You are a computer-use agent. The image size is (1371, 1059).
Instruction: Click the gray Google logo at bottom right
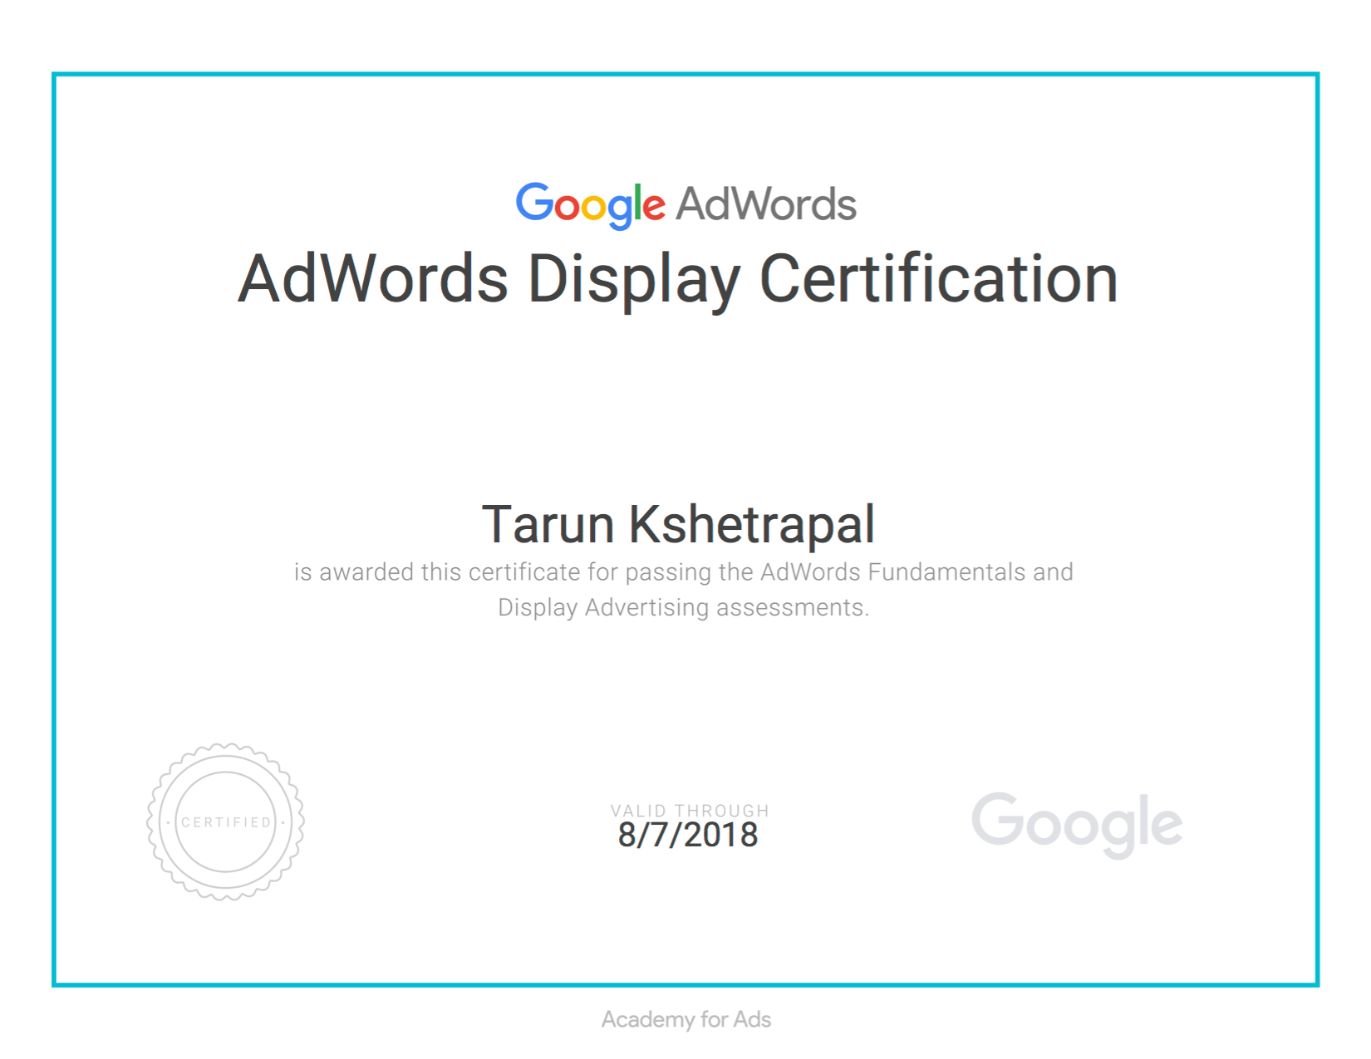tap(1077, 825)
